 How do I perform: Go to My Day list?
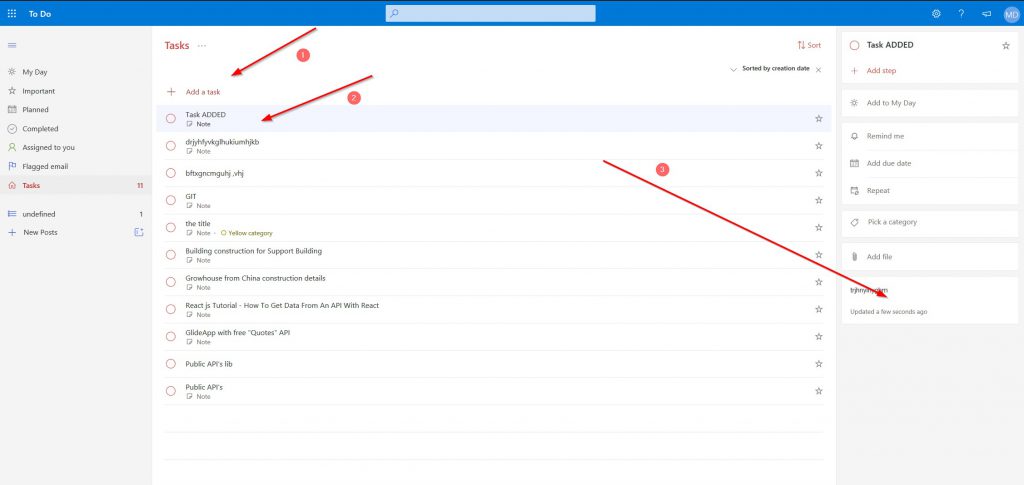click(35, 72)
